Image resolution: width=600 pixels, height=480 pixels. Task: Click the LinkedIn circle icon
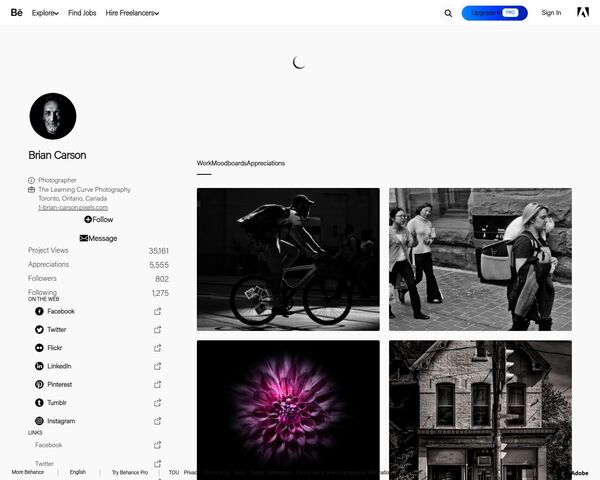tap(40, 366)
